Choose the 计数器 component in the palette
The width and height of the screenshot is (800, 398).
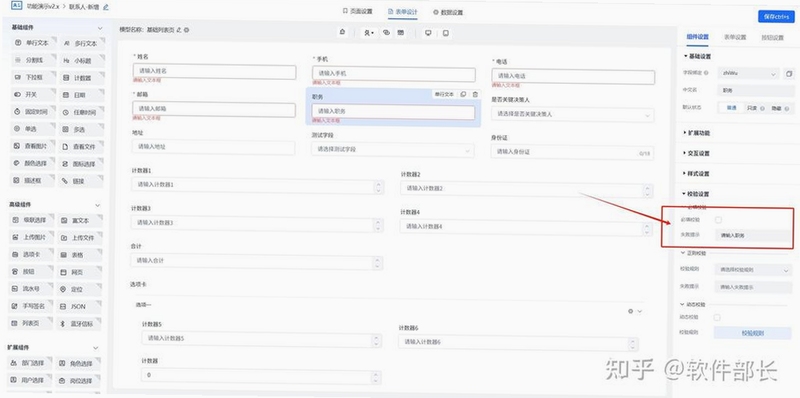click(82, 78)
